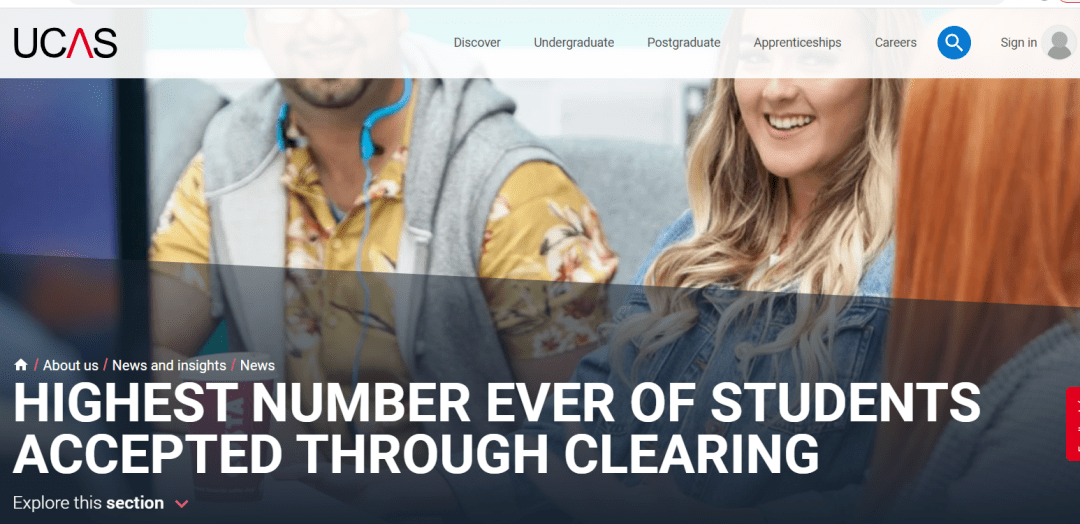Open the Apprenticeships menu

797,43
